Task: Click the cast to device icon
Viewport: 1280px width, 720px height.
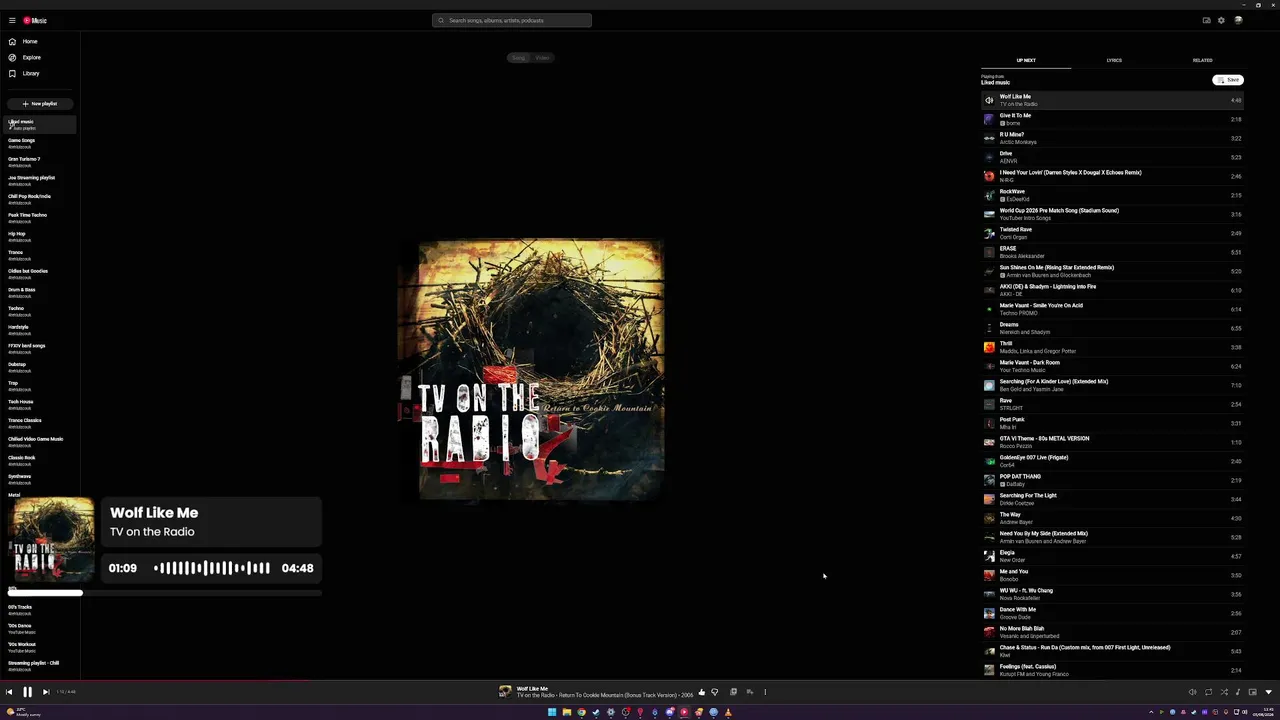Action: pos(1206,20)
